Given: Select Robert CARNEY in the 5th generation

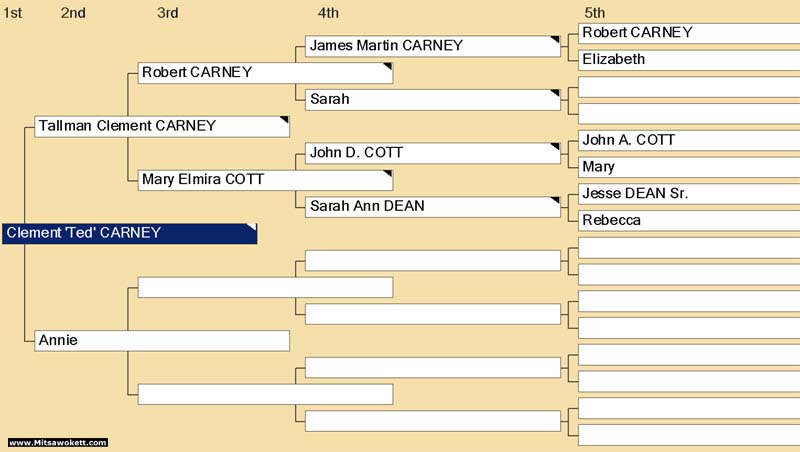Looking at the screenshot, I should click(689, 33).
